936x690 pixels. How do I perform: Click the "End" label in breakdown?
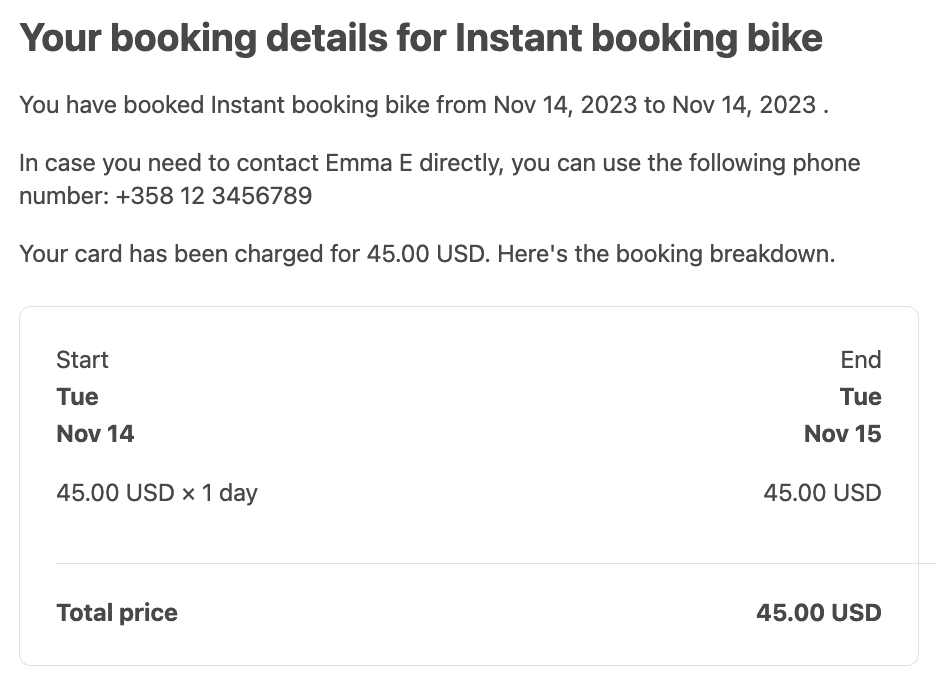coord(860,360)
